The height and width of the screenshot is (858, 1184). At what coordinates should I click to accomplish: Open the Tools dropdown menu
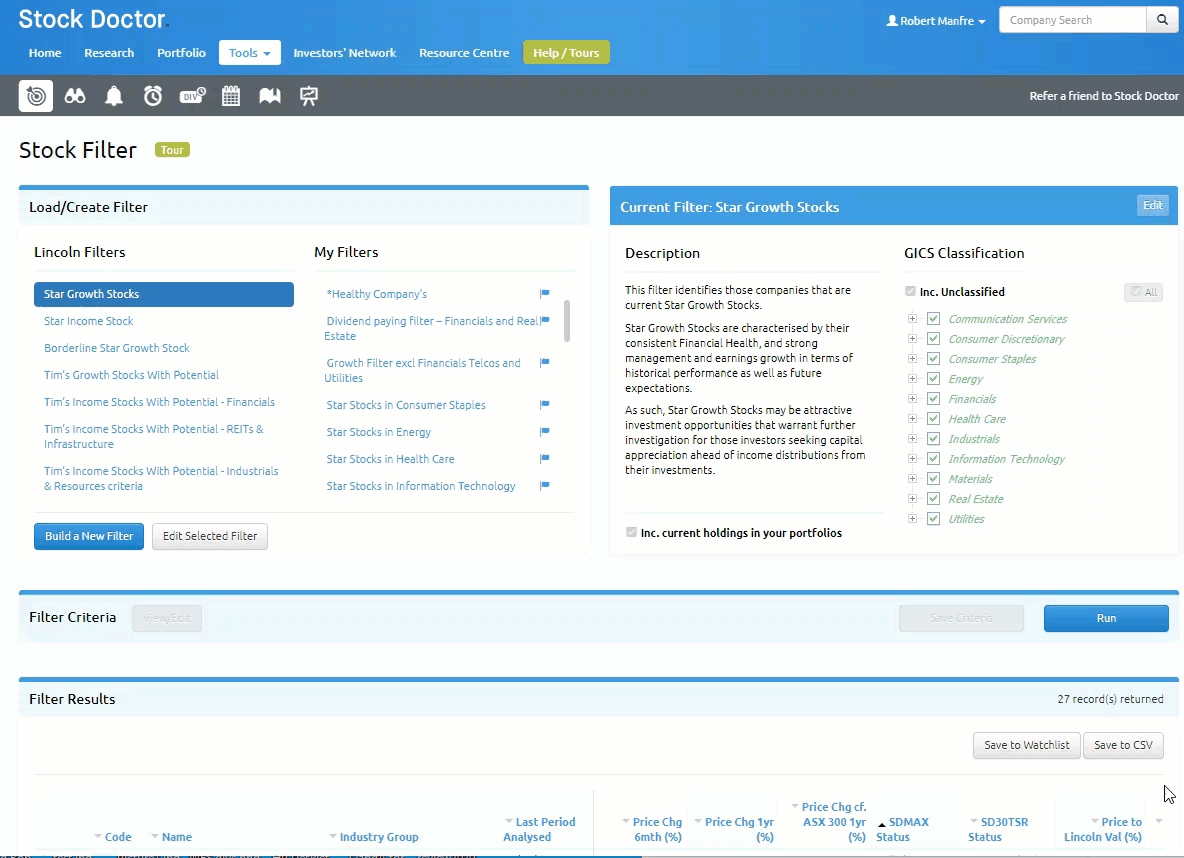coord(250,53)
